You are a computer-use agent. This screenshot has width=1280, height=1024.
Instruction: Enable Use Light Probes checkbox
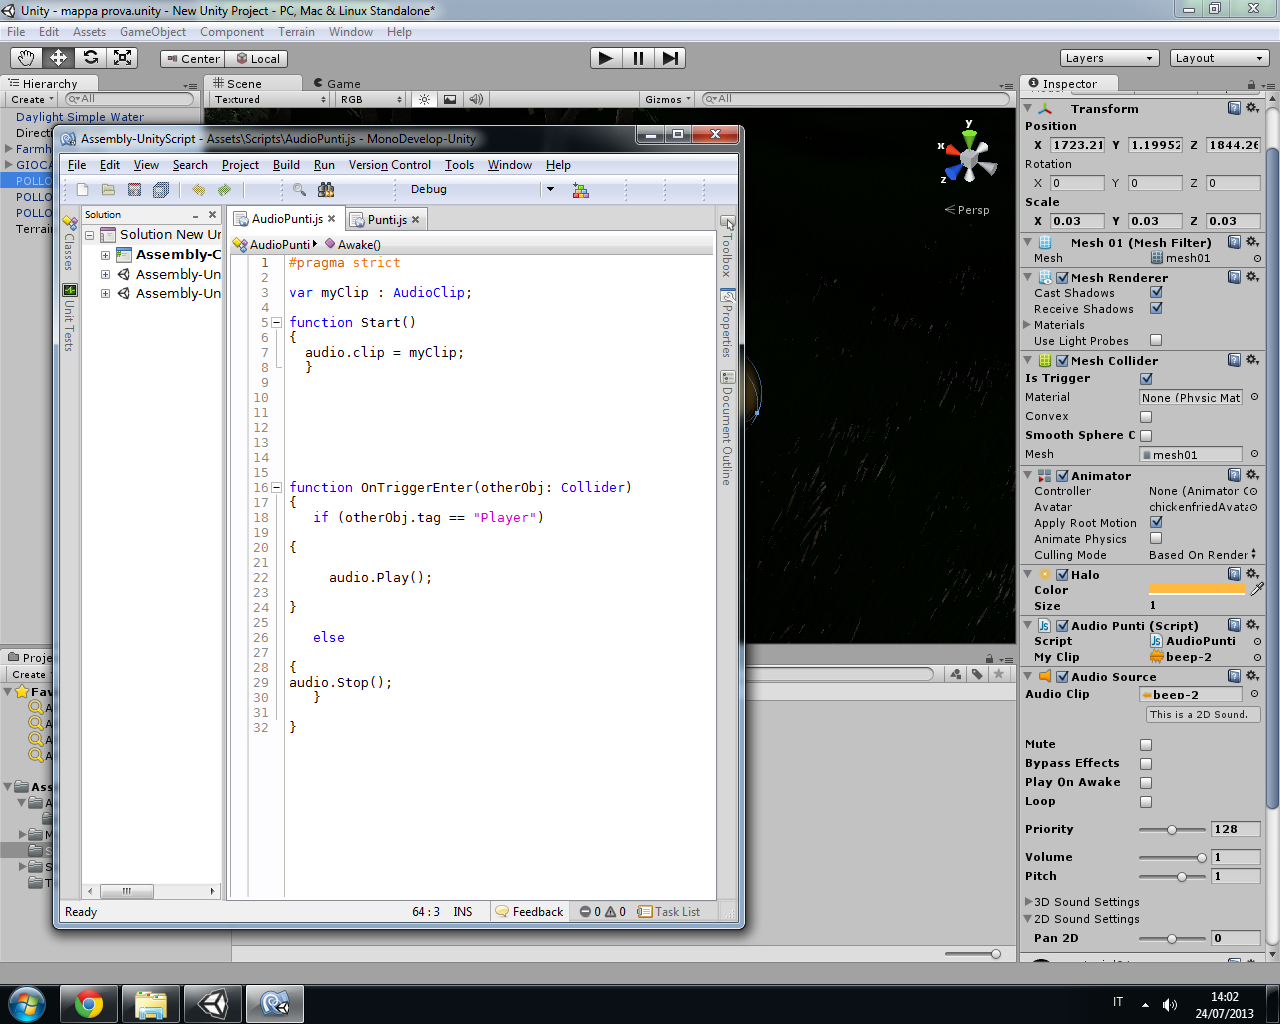point(1156,340)
